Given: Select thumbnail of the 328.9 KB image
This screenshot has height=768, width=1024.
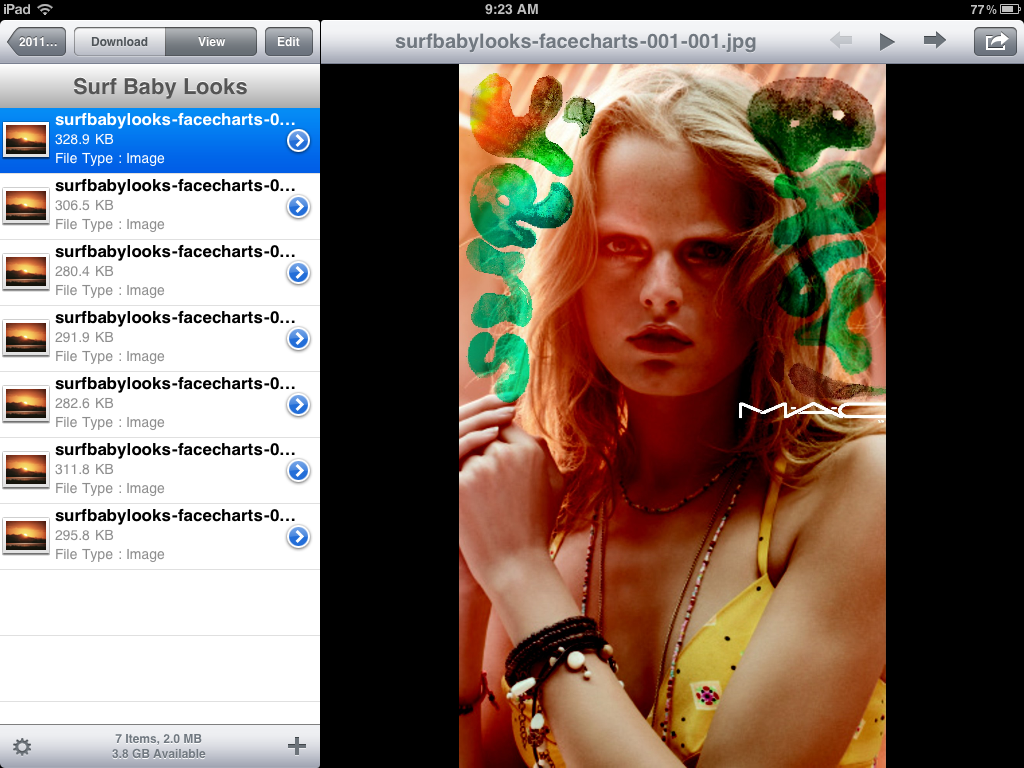Looking at the screenshot, I should click(x=26, y=140).
